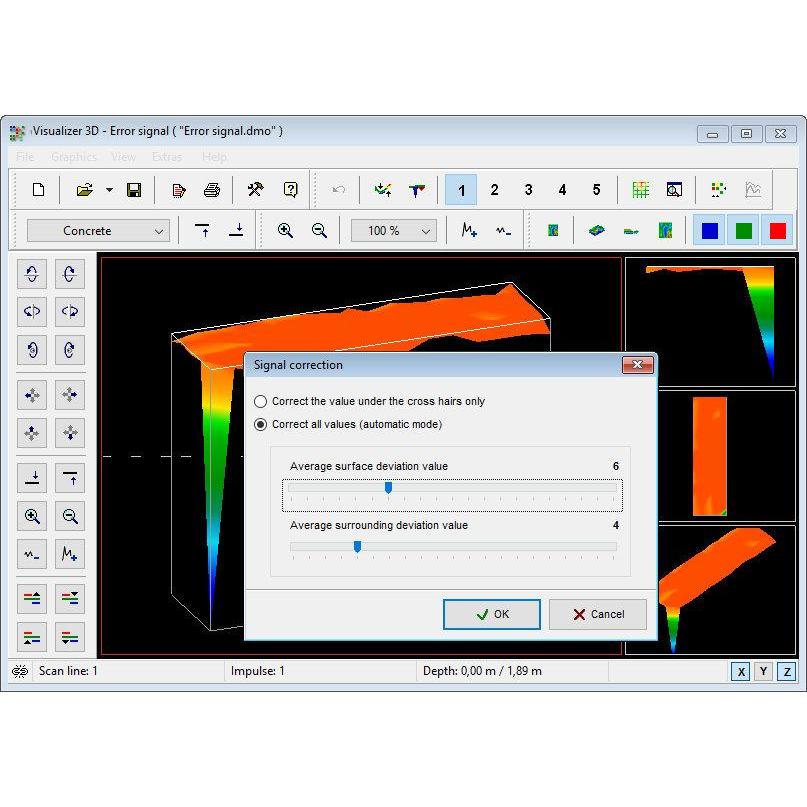The width and height of the screenshot is (807, 807).
Task: Click the zoom in magnifier in top toolbar
Action: (x=285, y=231)
